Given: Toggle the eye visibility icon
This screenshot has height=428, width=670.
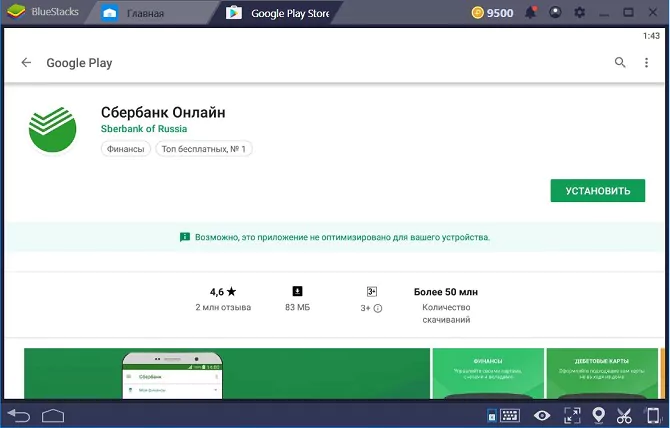Looking at the screenshot, I should coord(542,415).
